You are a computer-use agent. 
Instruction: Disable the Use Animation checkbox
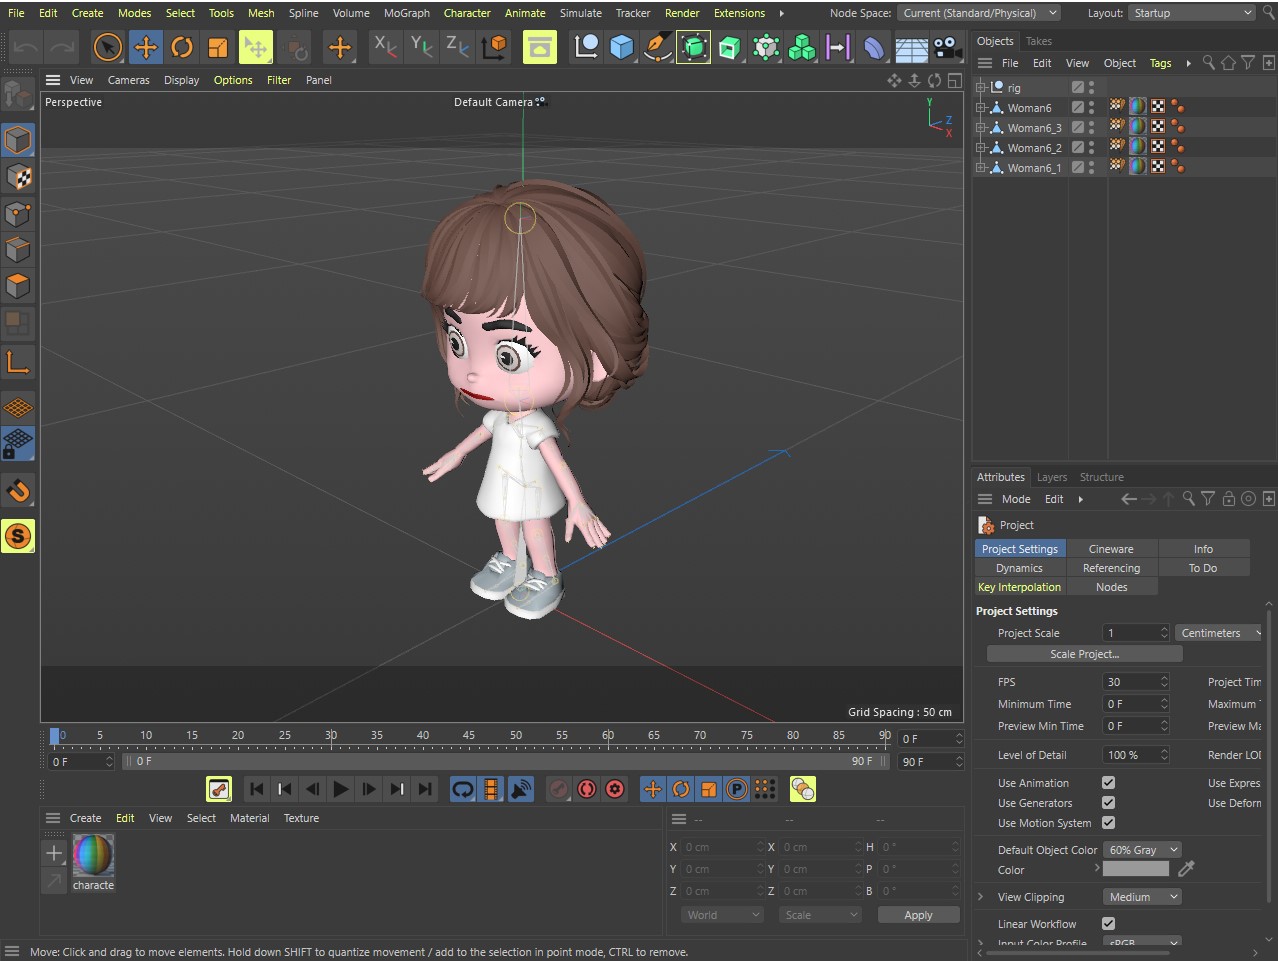(x=1108, y=783)
